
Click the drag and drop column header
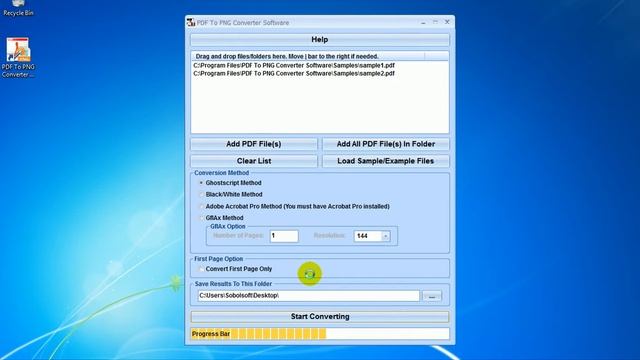coord(308,56)
